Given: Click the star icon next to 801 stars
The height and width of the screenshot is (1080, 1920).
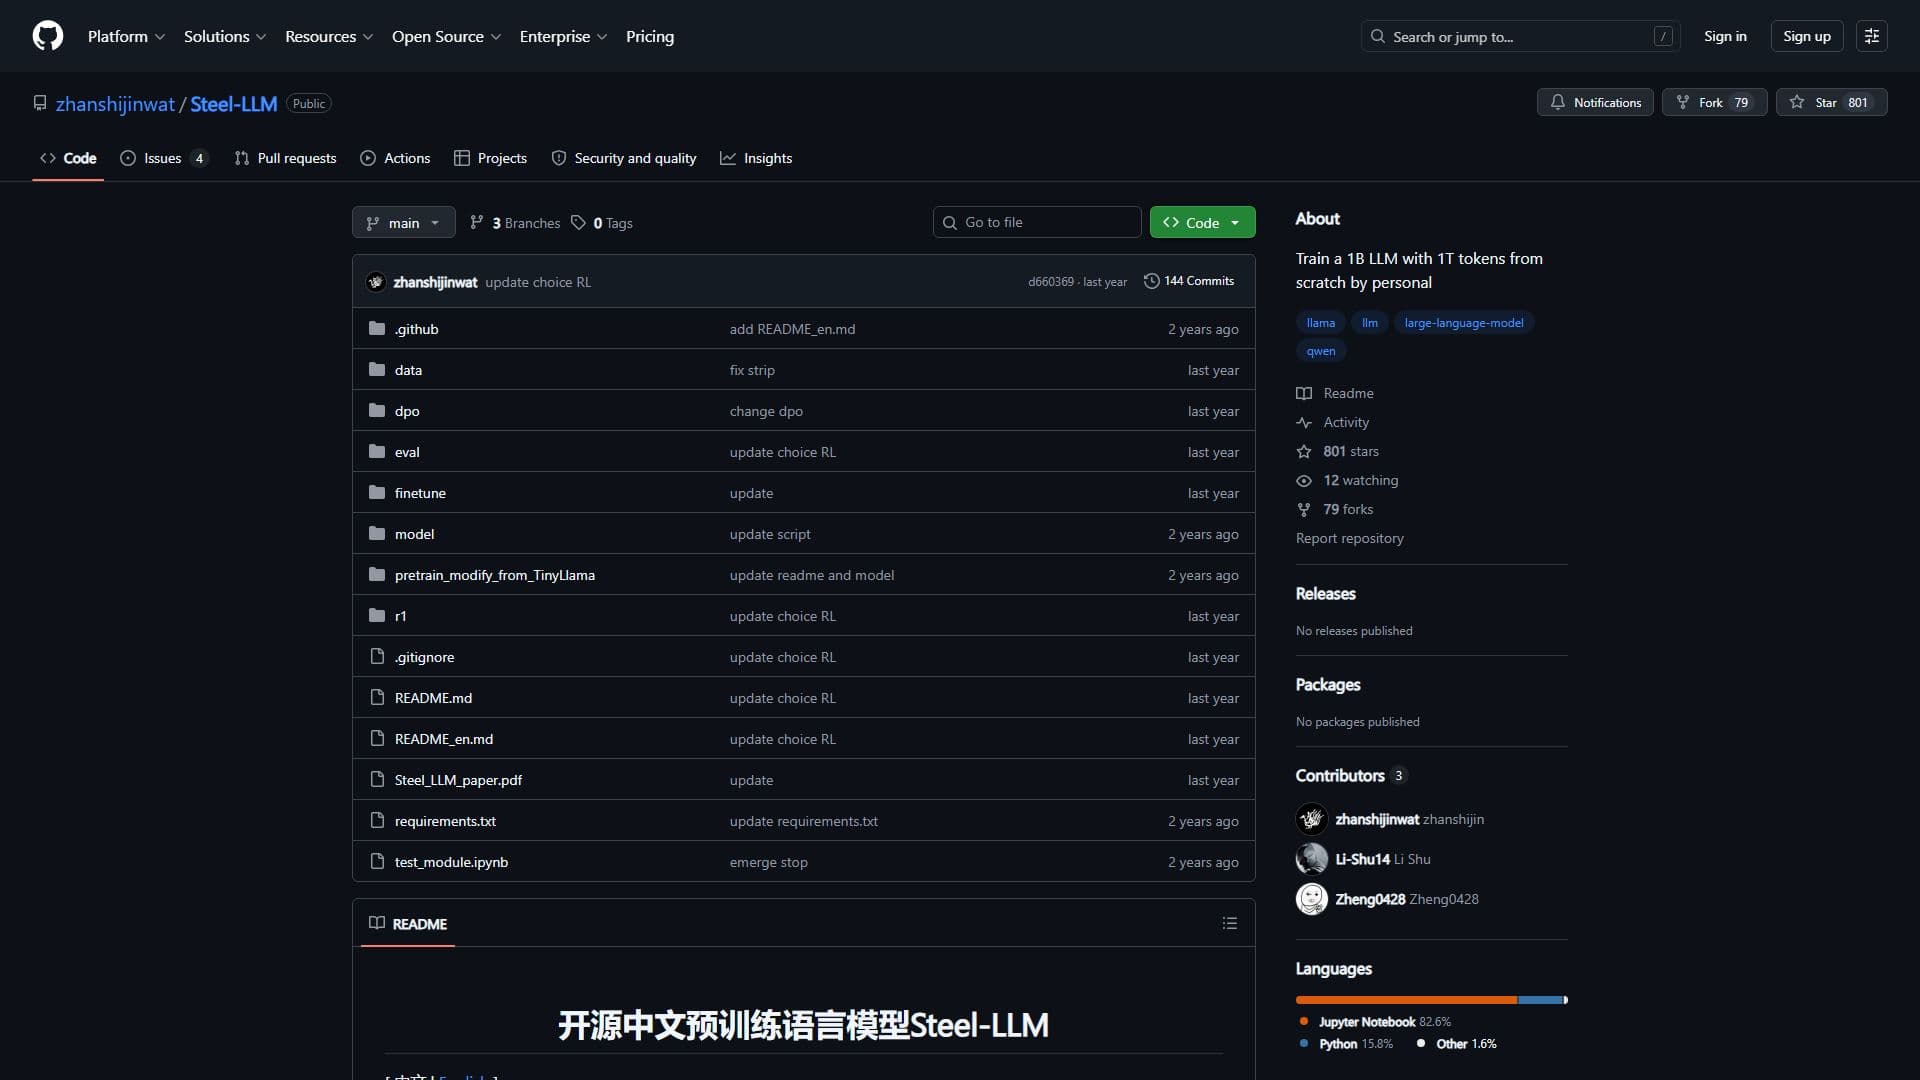Looking at the screenshot, I should coord(1304,451).
